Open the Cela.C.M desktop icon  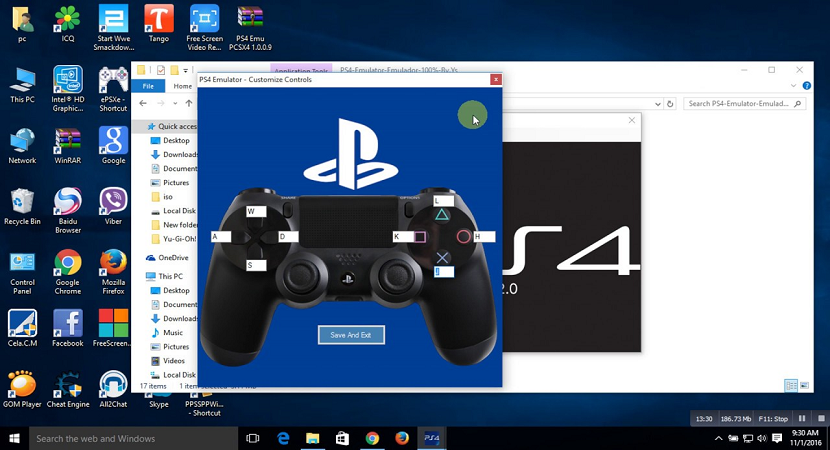22,328
